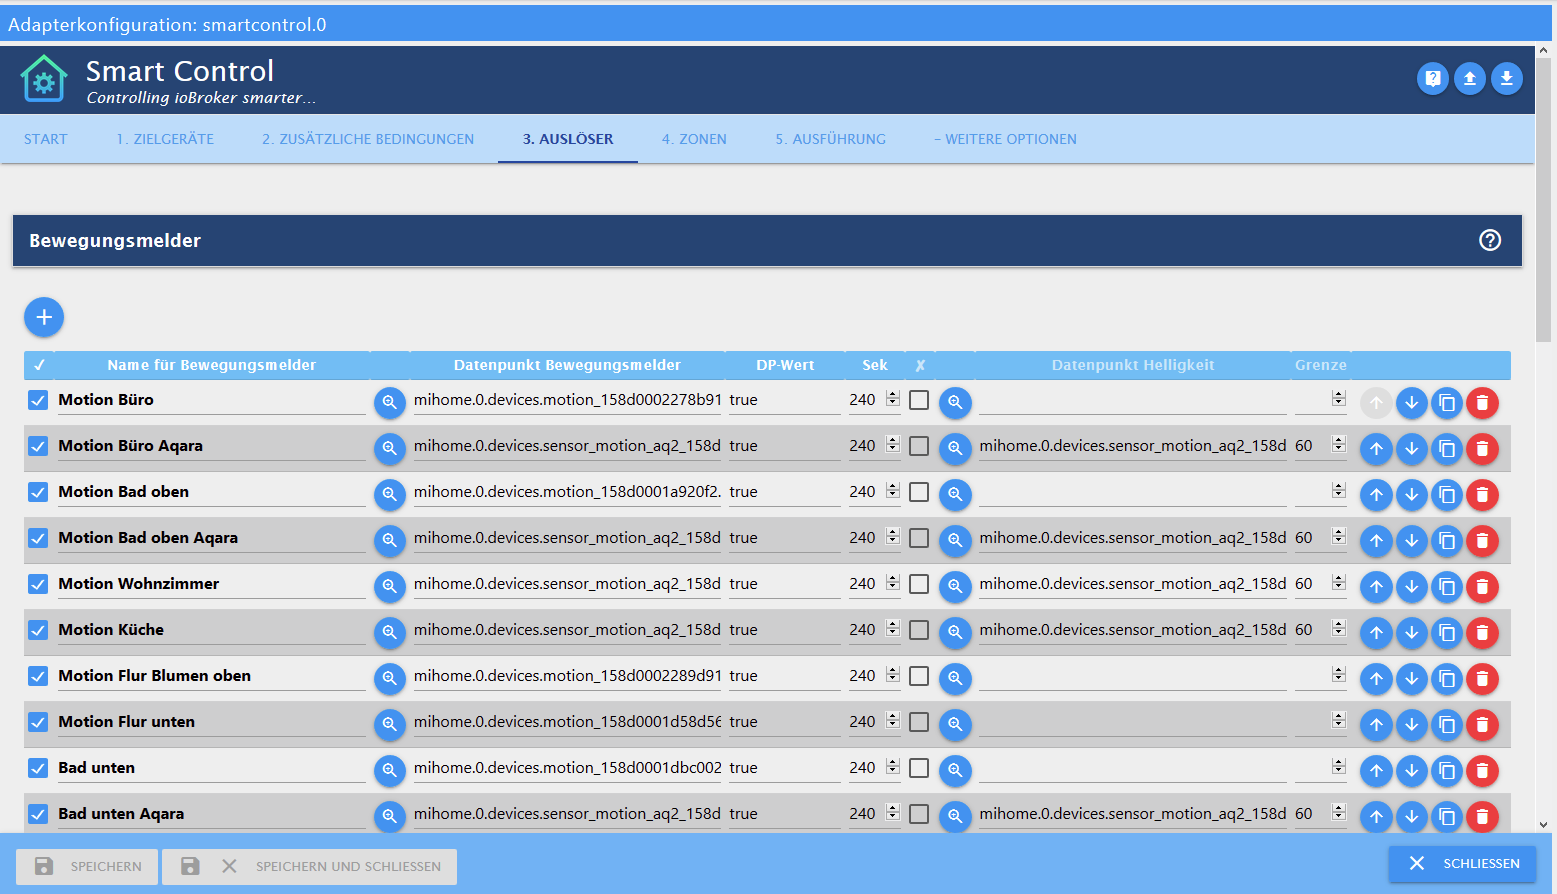Change Grenze stepper for Motion Büro Aqara
This screenshot has width=1557, height=894.
(x=1339, y=445)
